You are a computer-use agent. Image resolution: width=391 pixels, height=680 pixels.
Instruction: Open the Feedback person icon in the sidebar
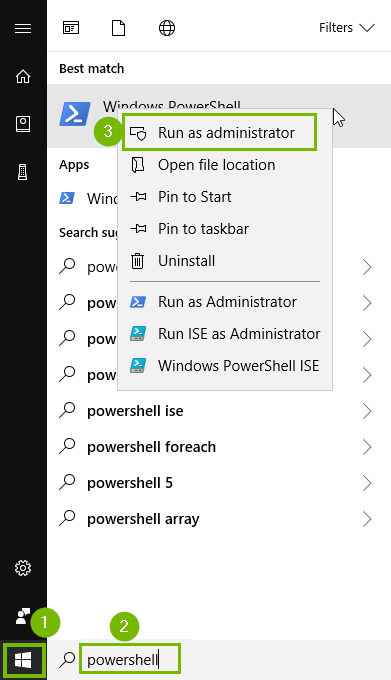(x=23, y=615)
